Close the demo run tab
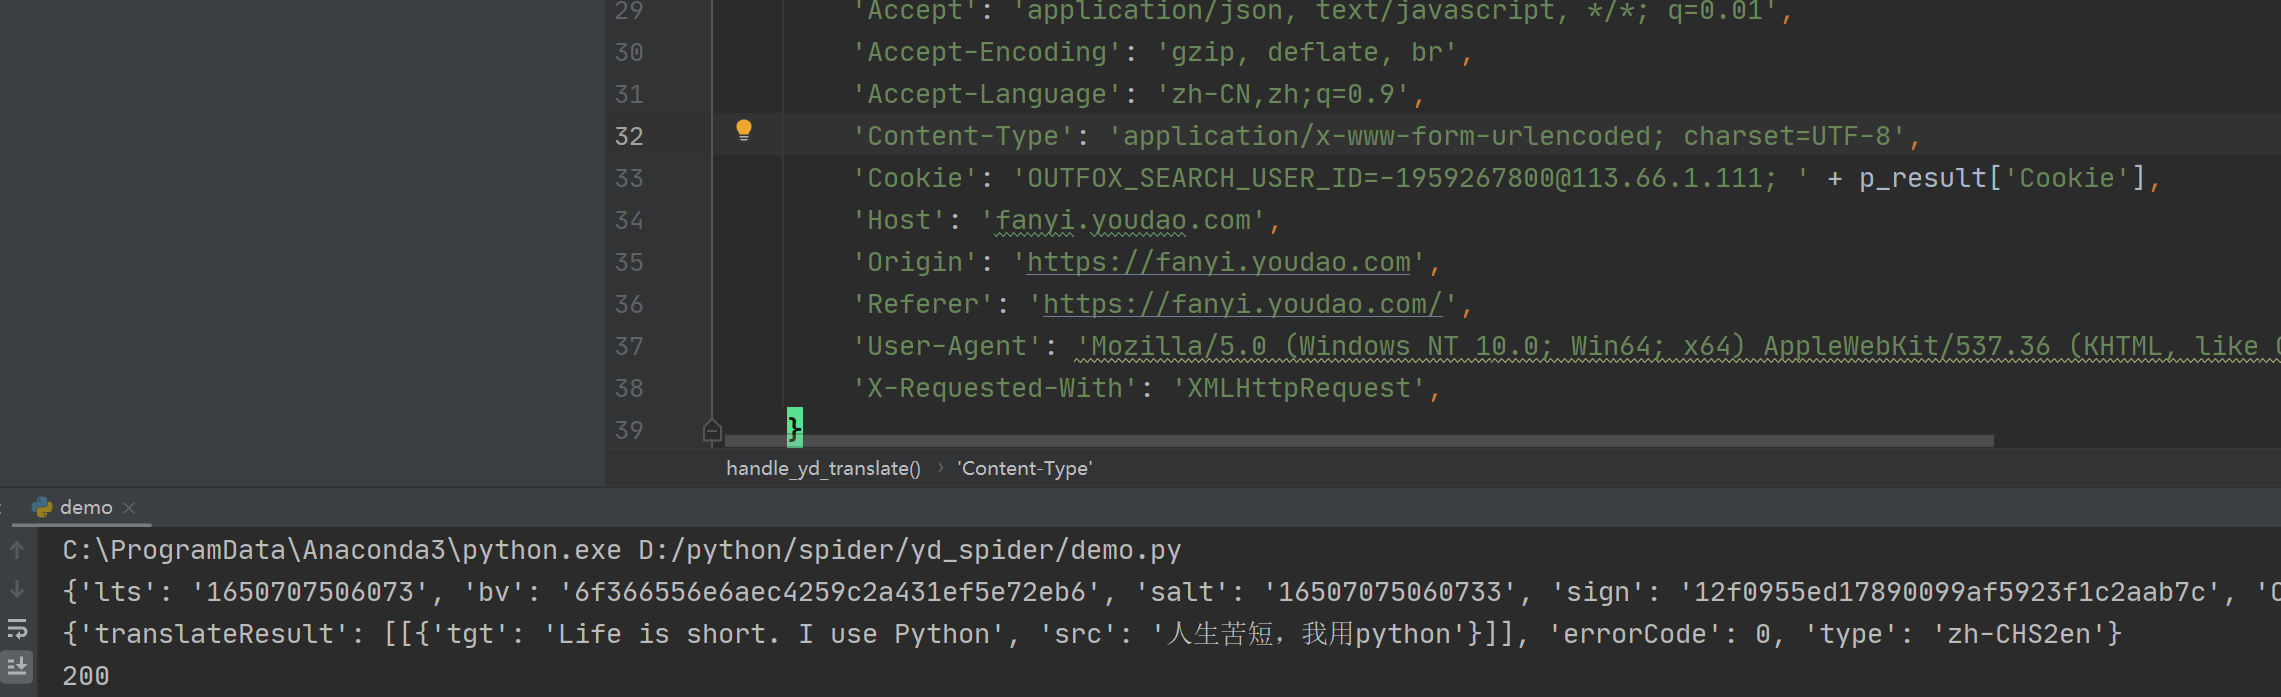Image resolution: width=2281 pixels, height=697 pixels. [129, 508]
